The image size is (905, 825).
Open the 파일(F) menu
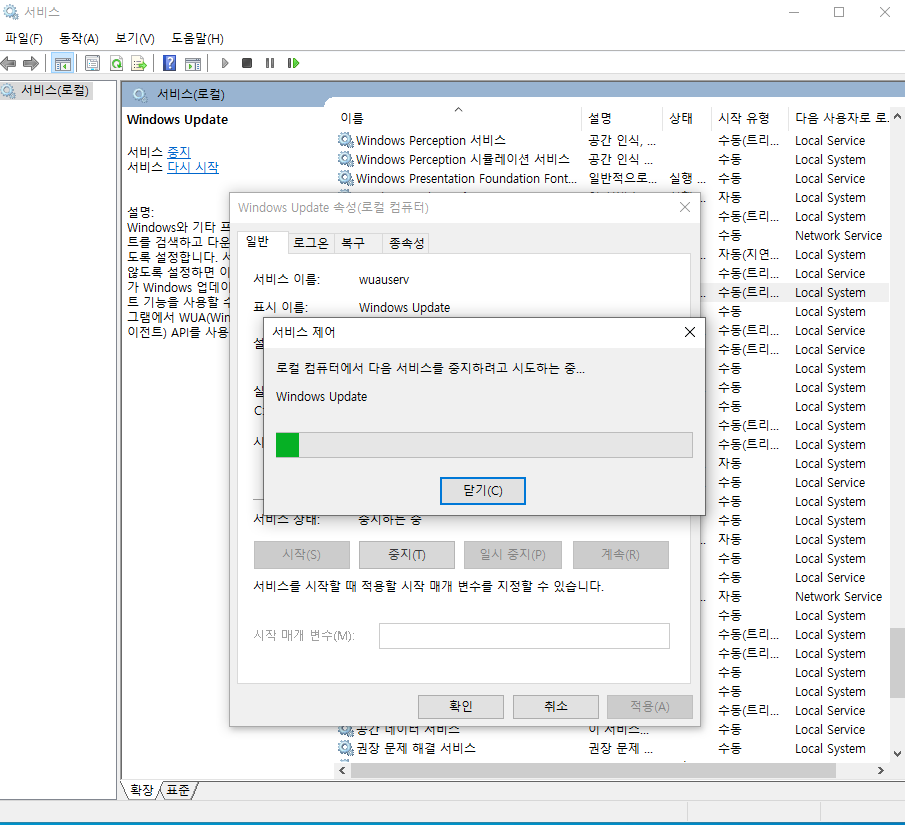tap(24, 39)
